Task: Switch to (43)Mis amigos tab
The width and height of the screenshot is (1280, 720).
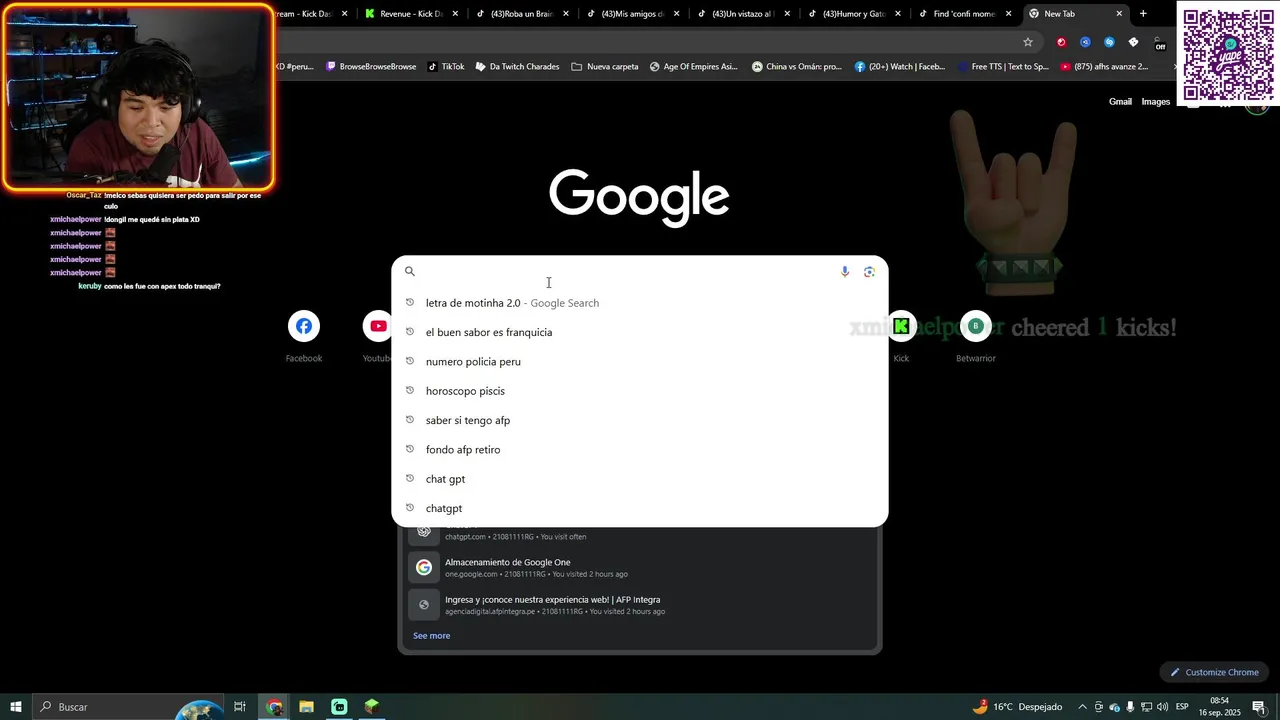Action: [x=632, y=14]
